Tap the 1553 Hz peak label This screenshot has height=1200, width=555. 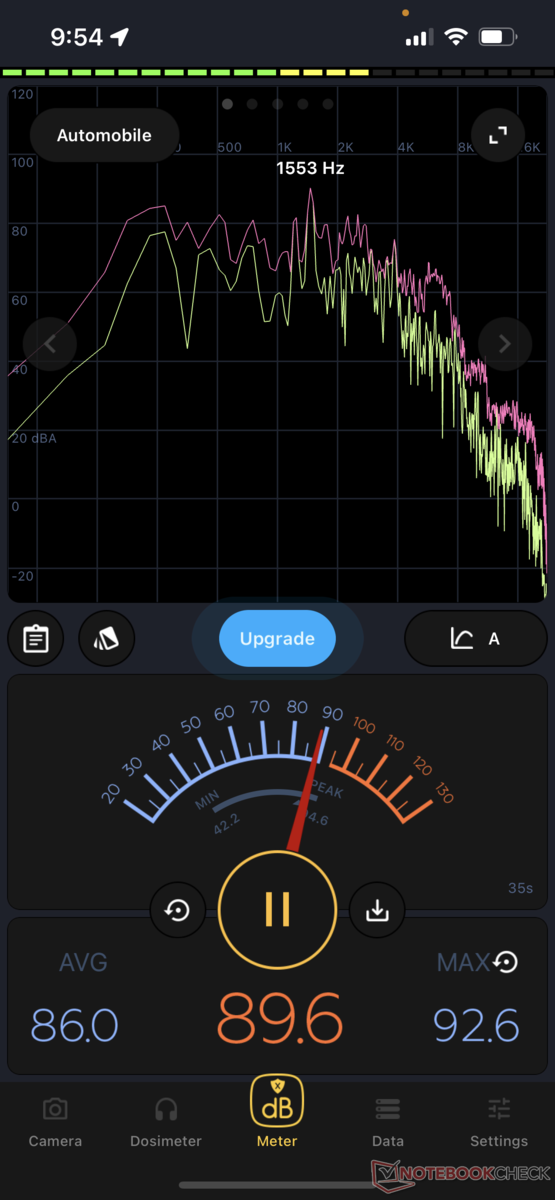tap(310, 168)
